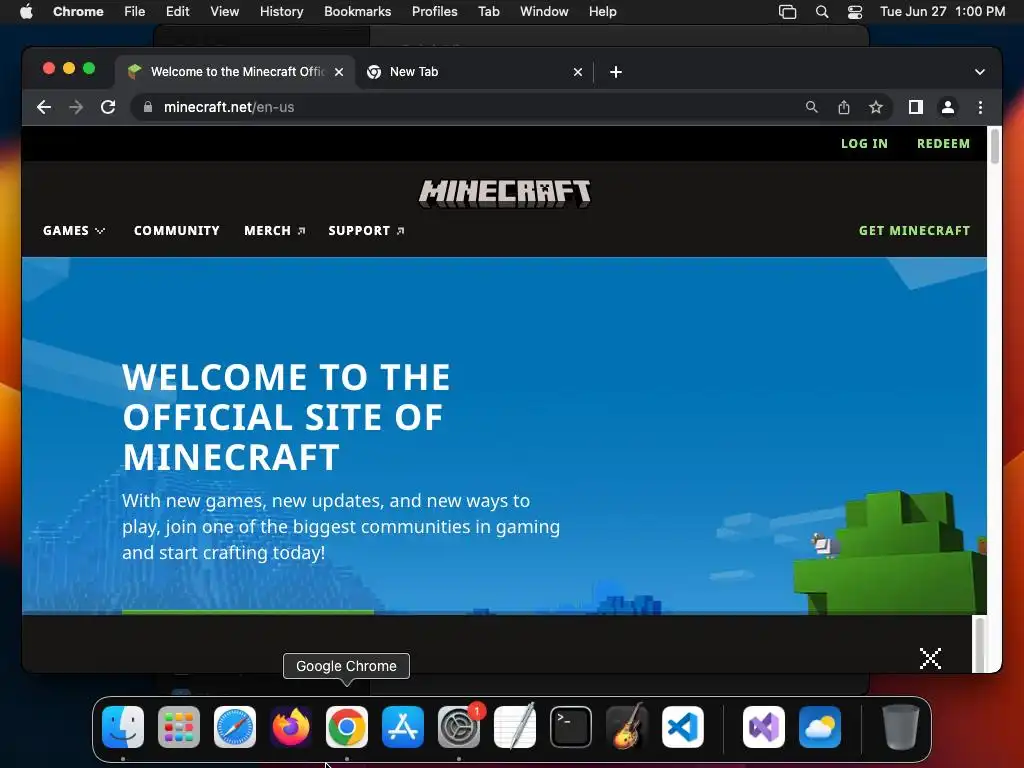1024x768 pixels.
Task: Reload the Minecraft page
Action: pos(108,107)
